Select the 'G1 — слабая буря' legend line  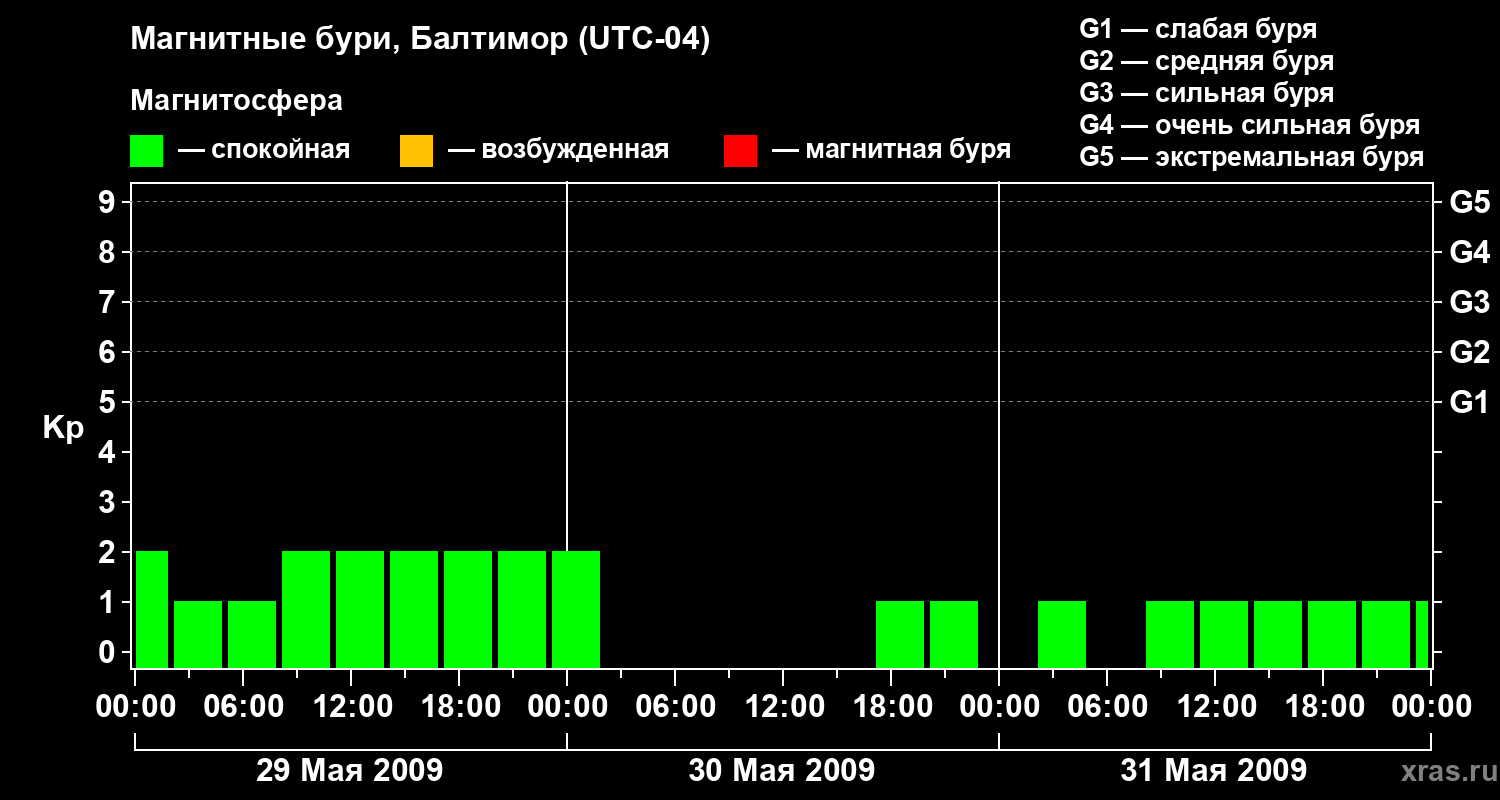pos(1198,29)
